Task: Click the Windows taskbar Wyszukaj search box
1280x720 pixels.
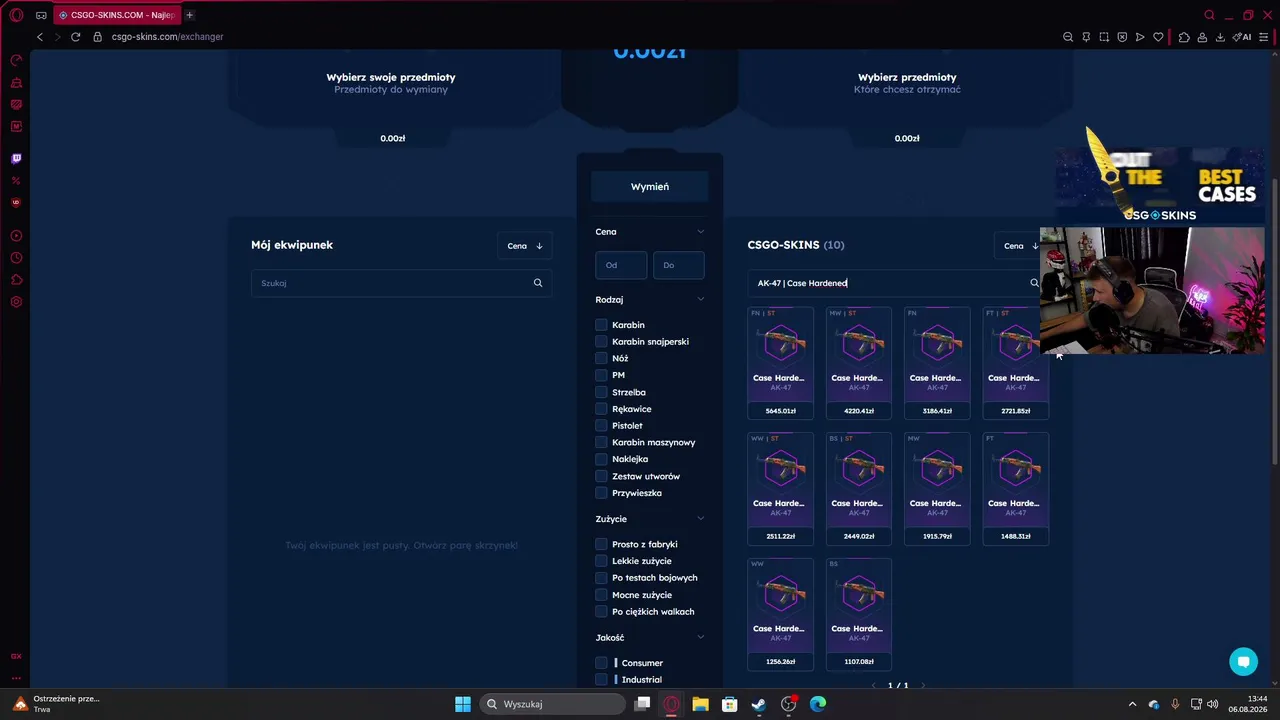Action: [x=552, y=704]
